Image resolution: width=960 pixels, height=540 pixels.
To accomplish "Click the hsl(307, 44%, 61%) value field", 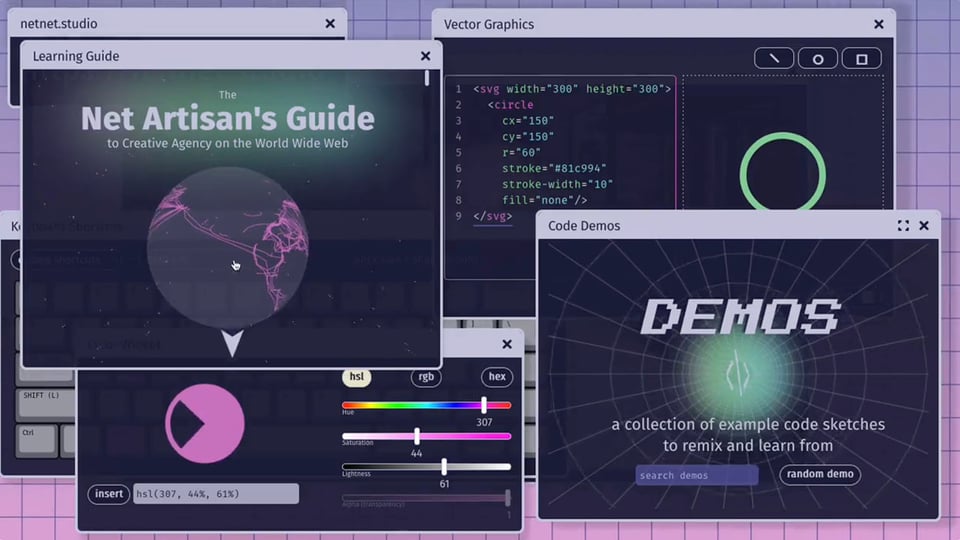I will click(x=216, y=493).
